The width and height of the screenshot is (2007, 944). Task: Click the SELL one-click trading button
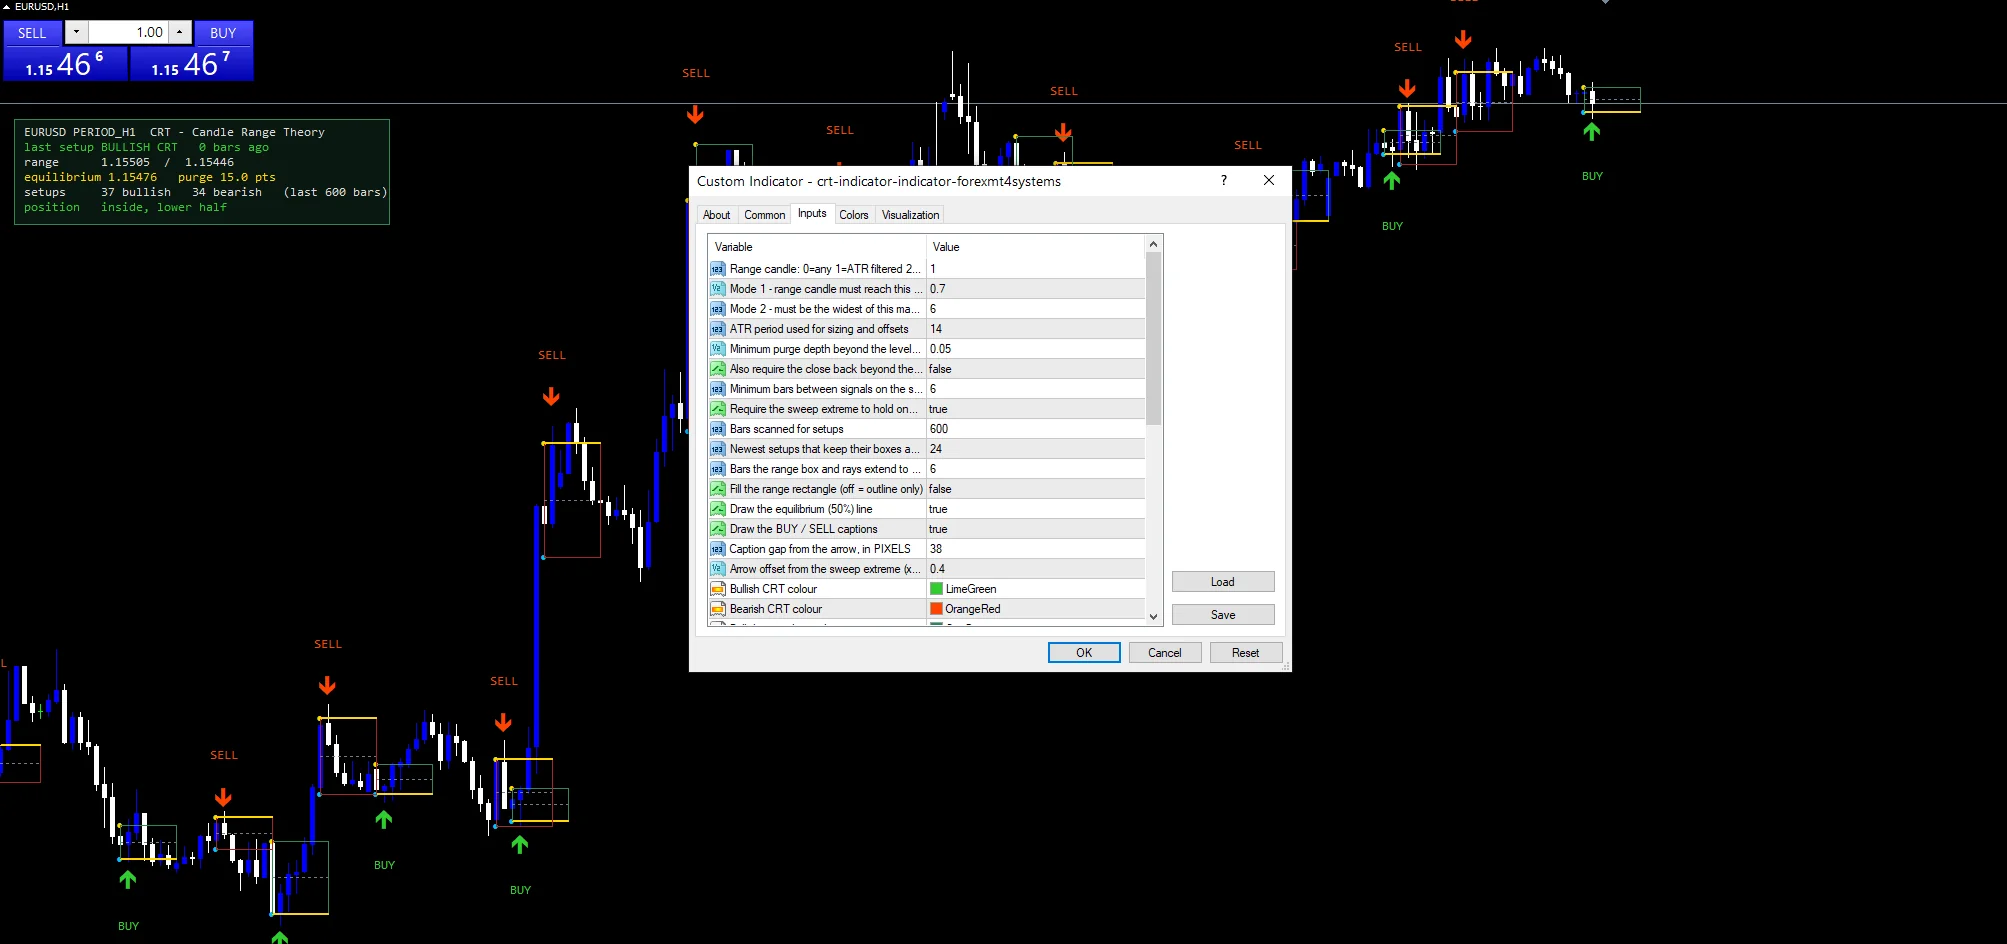tap(32, 33)
